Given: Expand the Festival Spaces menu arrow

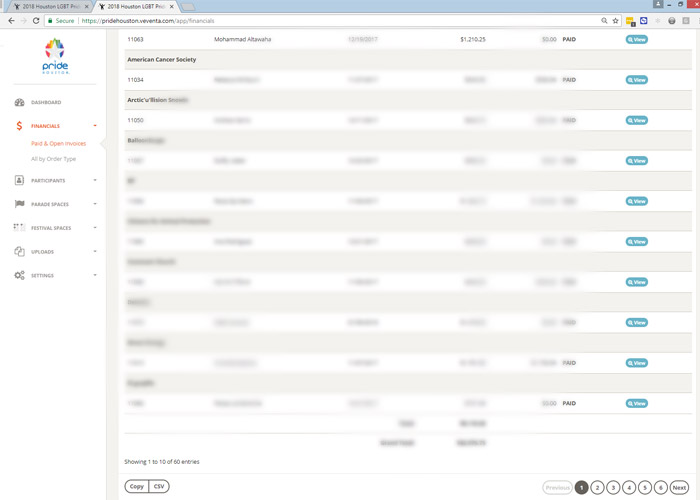Looking at the screenshot, I should click(x=95, y=228).
